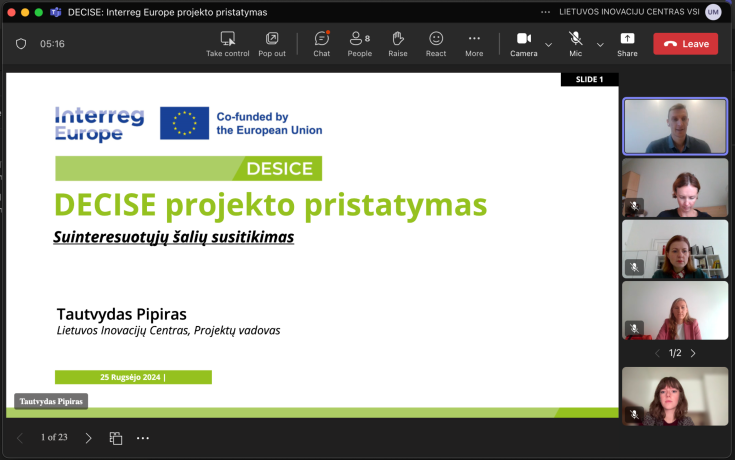Show the People participants list
Screen dimensions: 735x460
[360, 44]
